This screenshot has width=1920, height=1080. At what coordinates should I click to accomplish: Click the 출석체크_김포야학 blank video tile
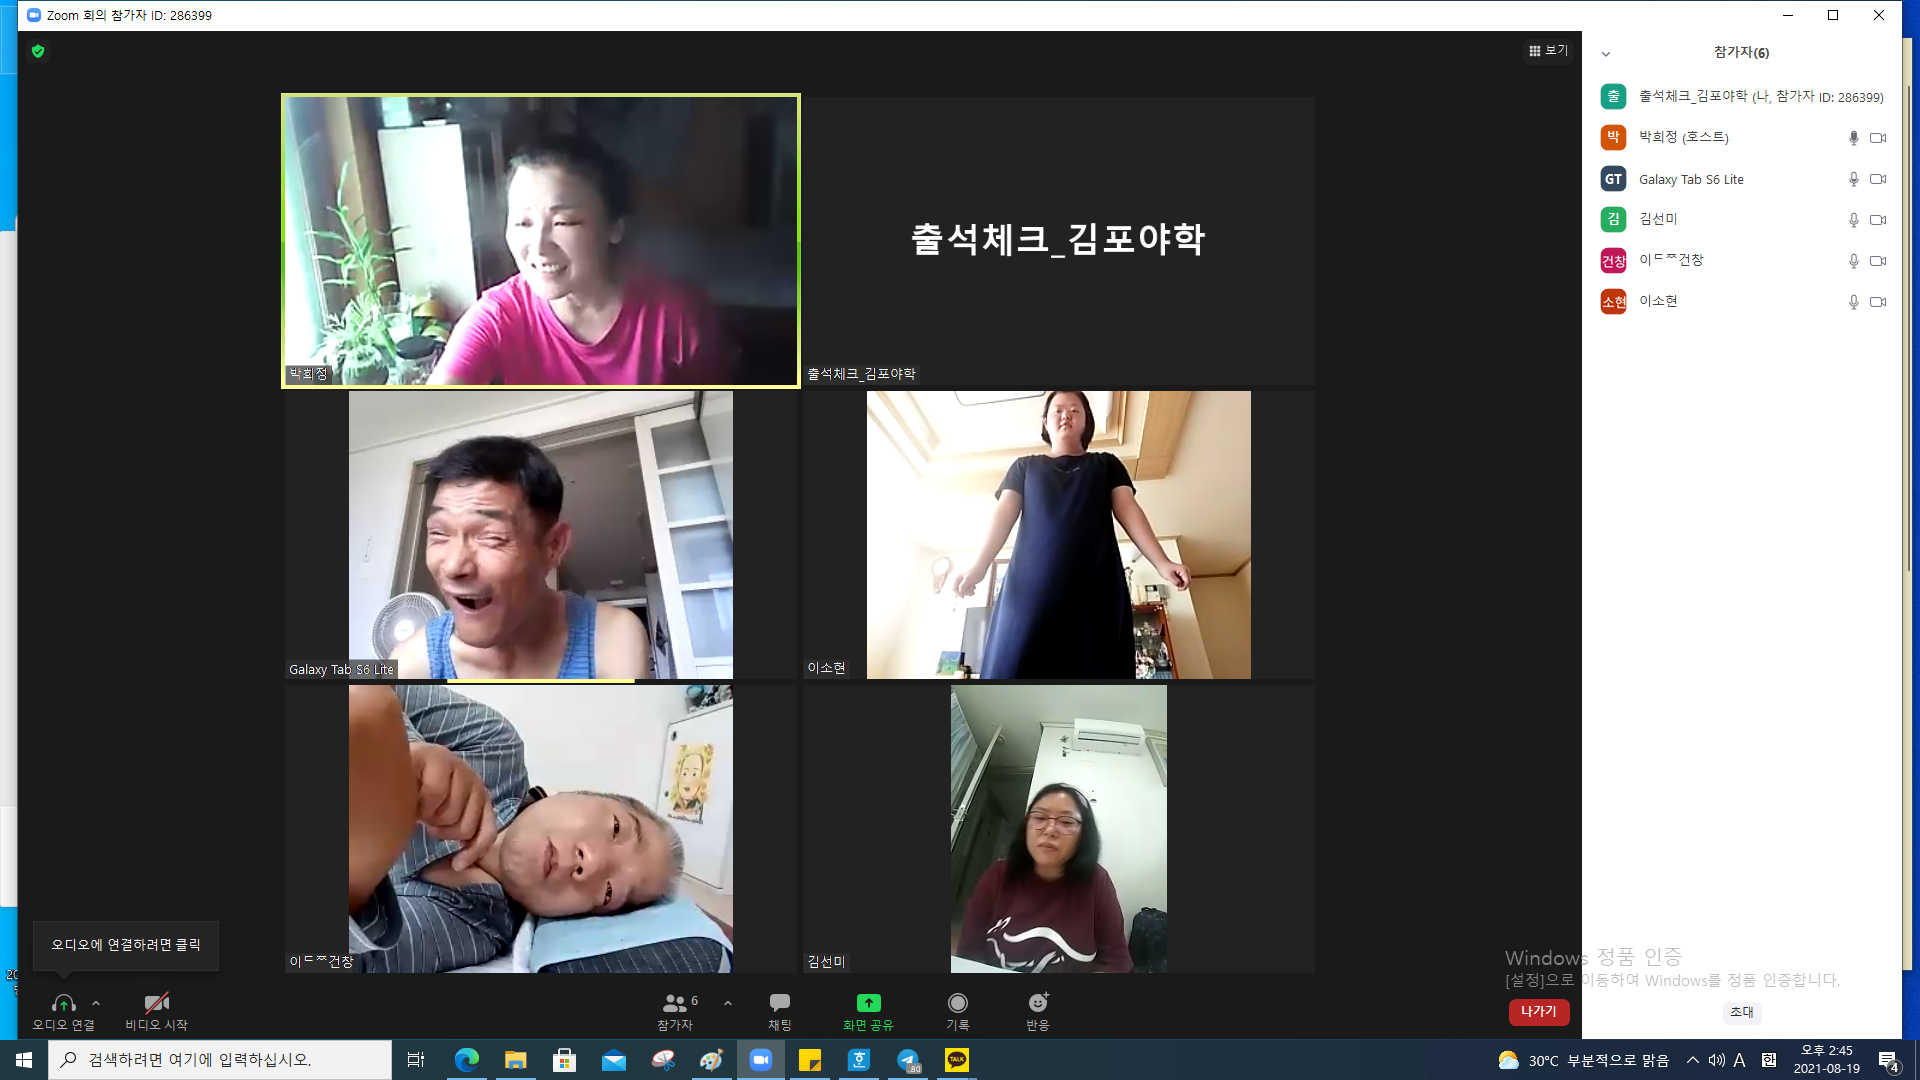pos(1059,241)
